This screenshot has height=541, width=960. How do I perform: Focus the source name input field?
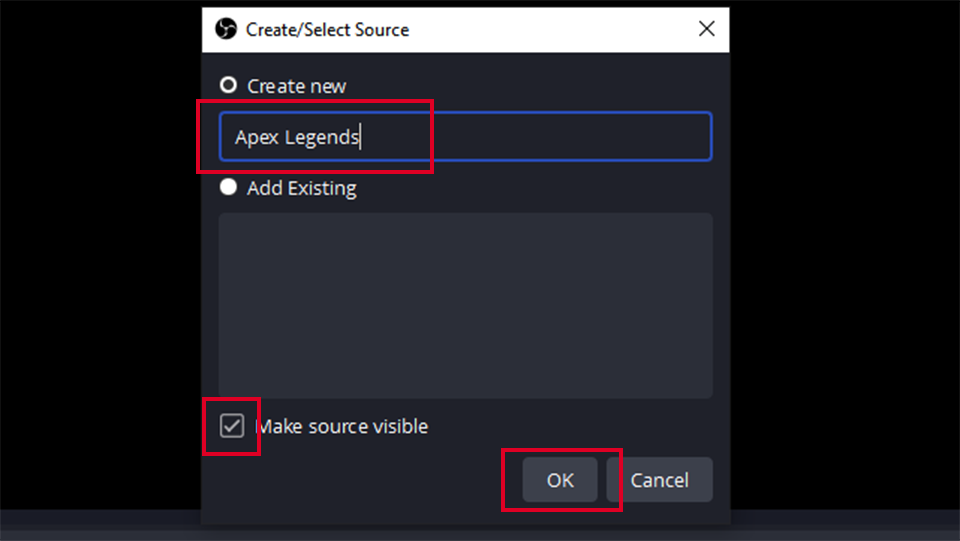coord(465,136)
